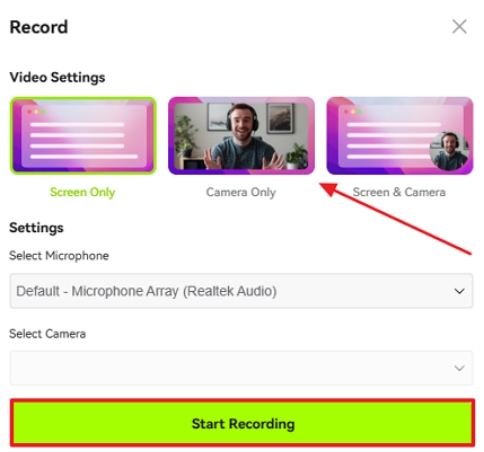
Task: Click the green Screen Only label
Action: click(x=82, y=192)
